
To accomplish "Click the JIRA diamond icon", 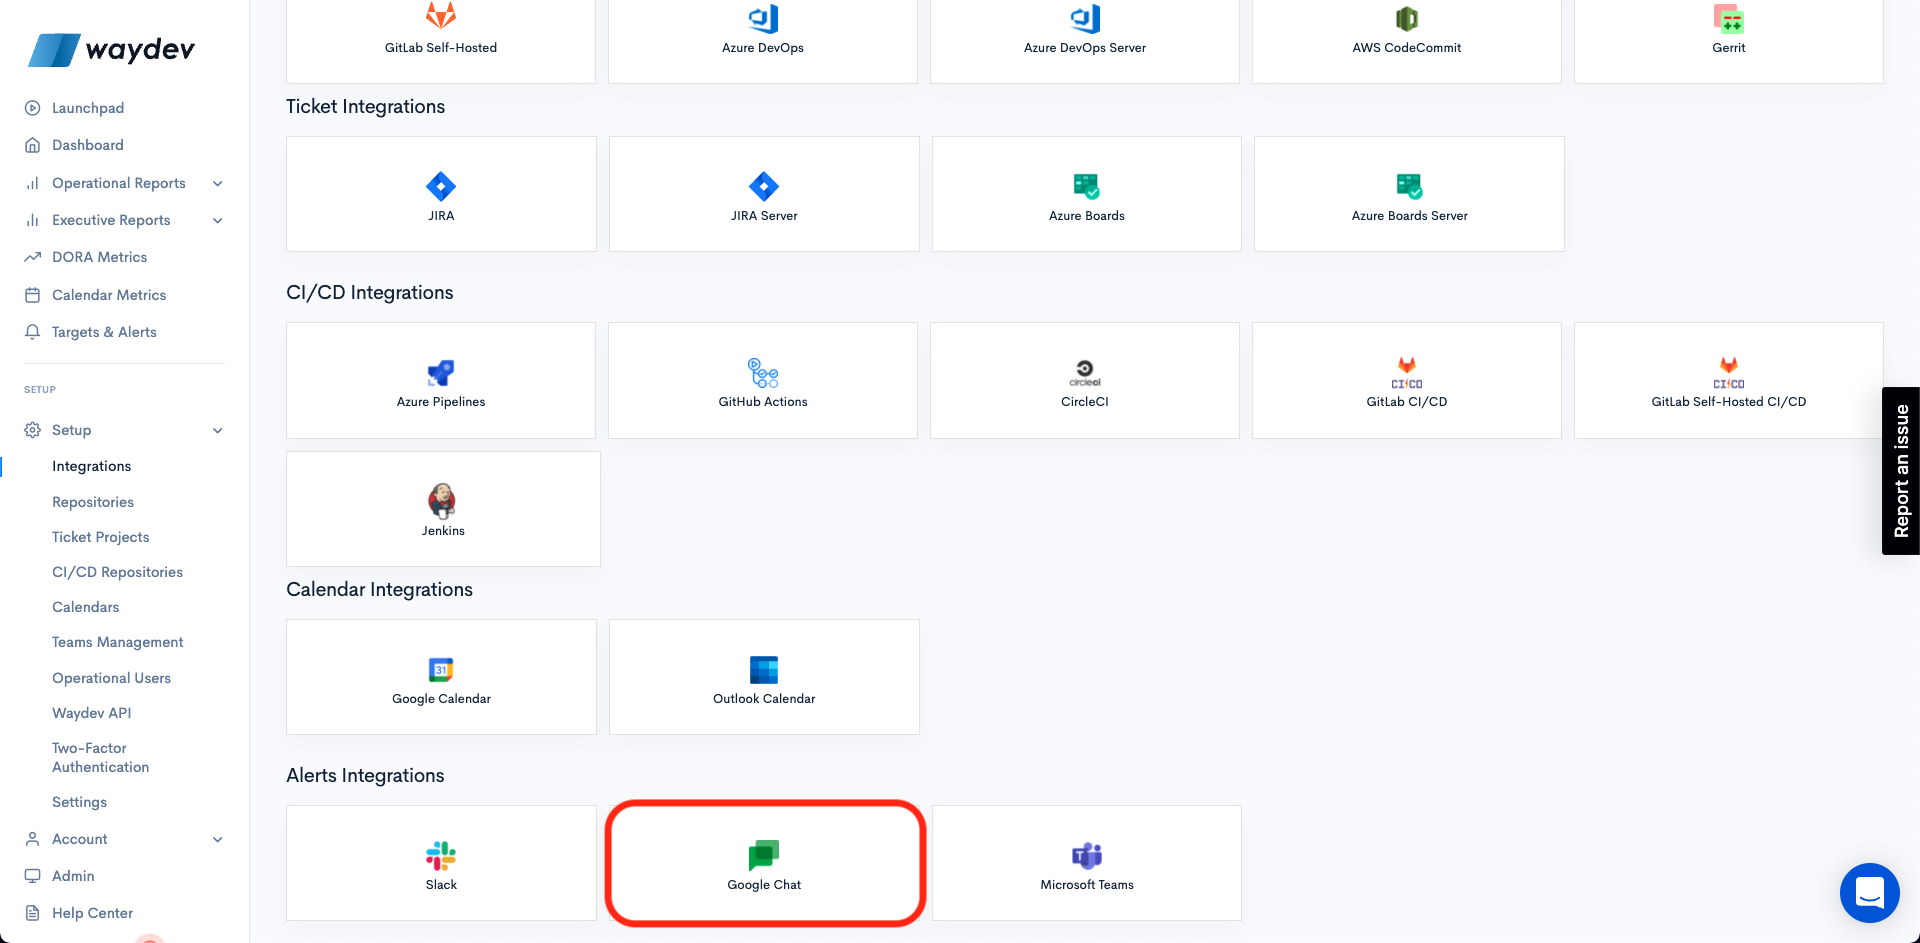I will 441,186.
